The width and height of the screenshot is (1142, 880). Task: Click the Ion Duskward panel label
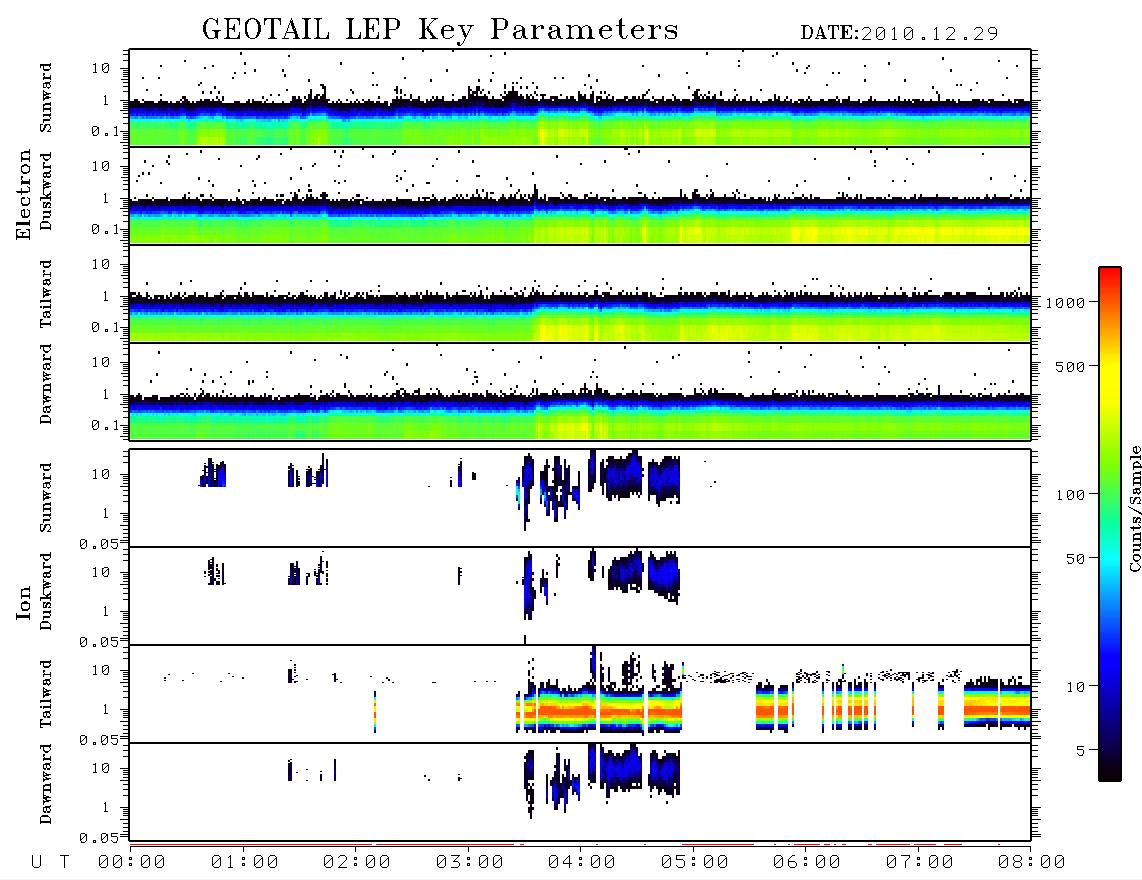click(x=46, y=592)
